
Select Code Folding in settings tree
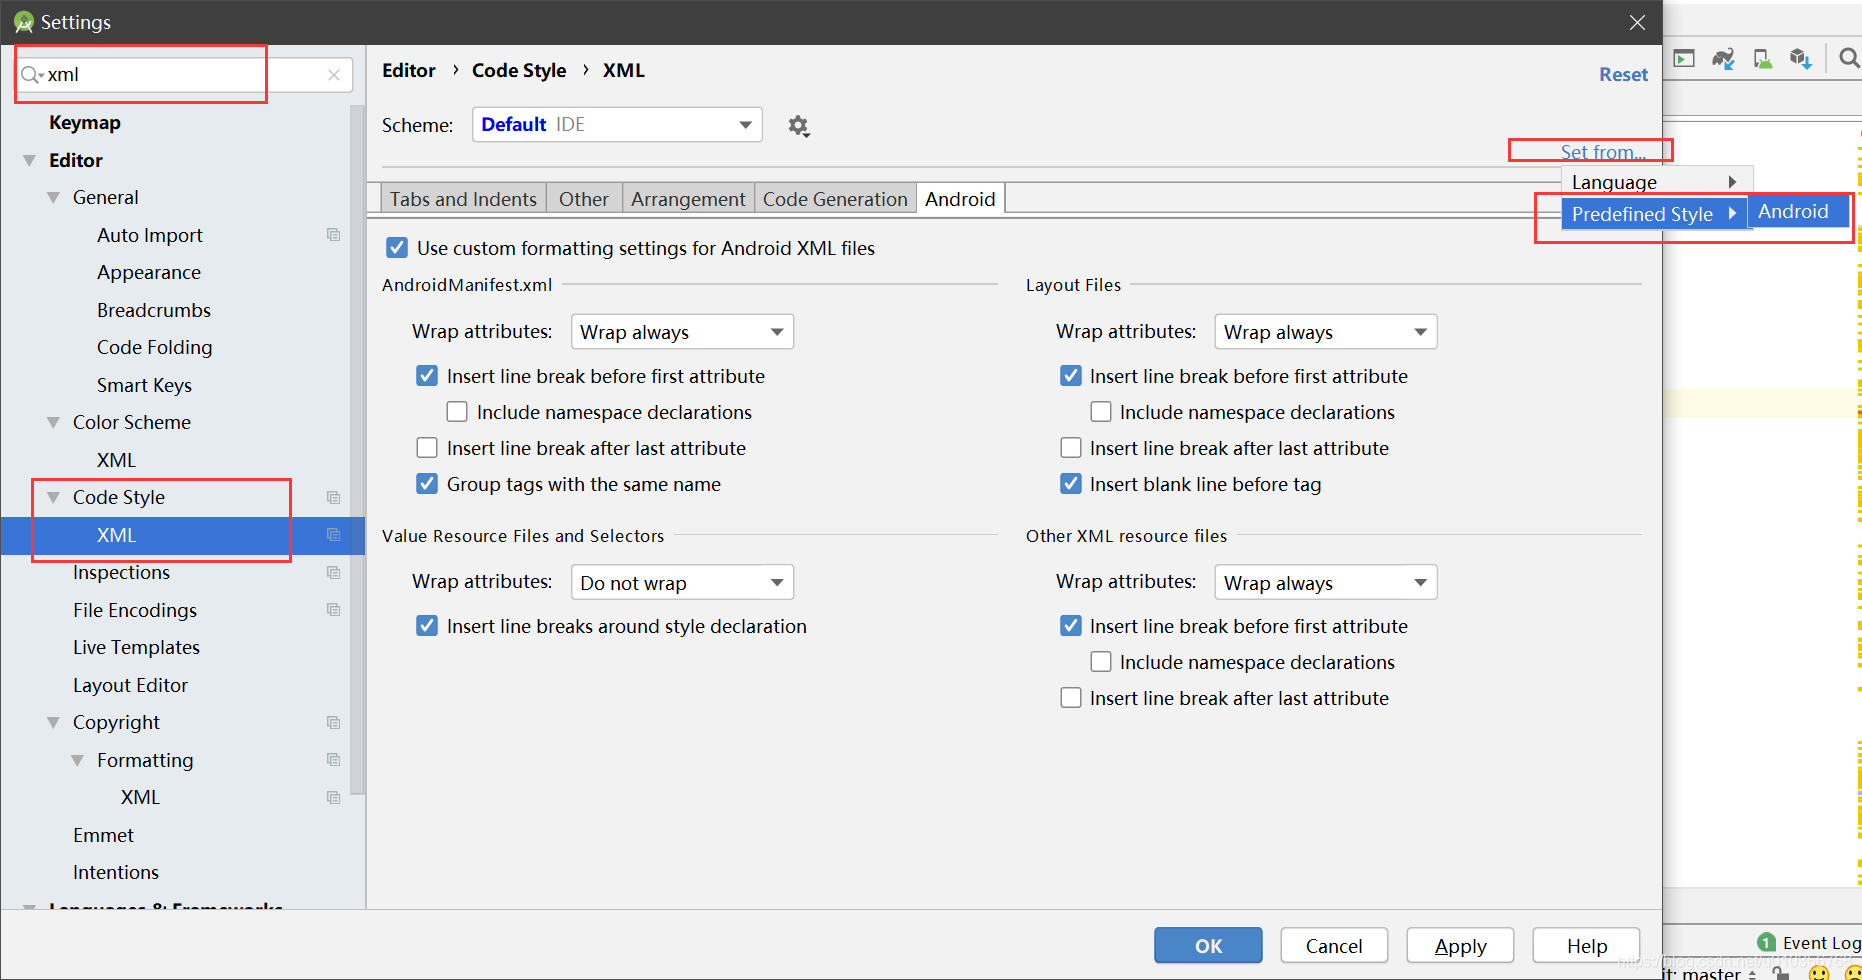coord(154,348)
